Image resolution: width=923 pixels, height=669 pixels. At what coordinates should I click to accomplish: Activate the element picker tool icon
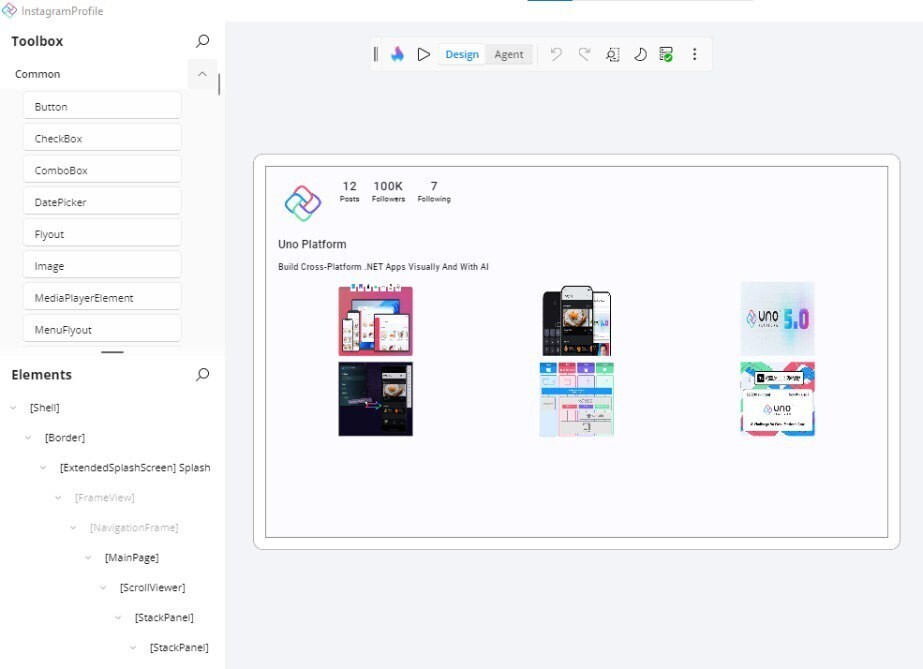pyautogui.click(x=612, y=54)
